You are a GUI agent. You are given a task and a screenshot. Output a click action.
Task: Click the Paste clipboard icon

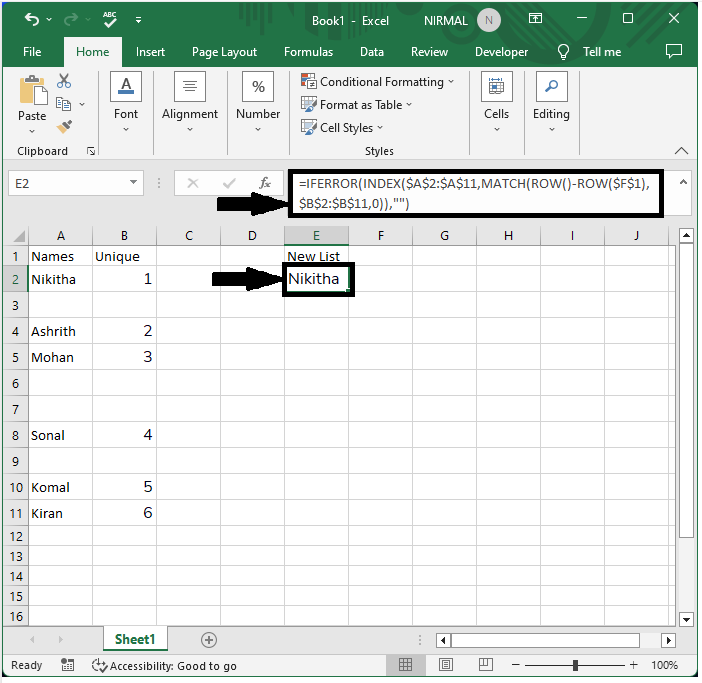(32, 91)
